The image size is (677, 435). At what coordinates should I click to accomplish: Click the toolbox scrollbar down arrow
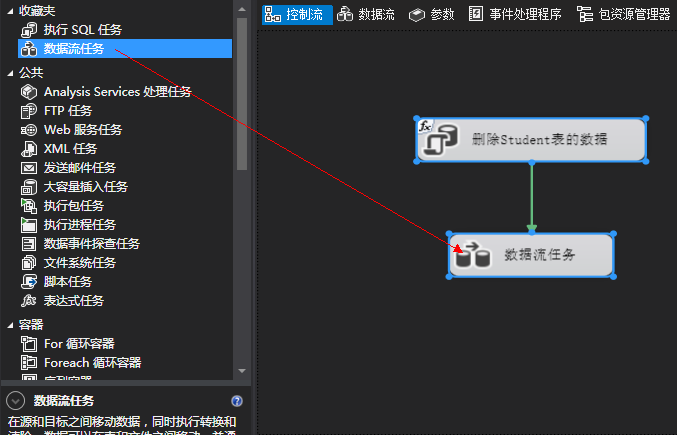242,371
